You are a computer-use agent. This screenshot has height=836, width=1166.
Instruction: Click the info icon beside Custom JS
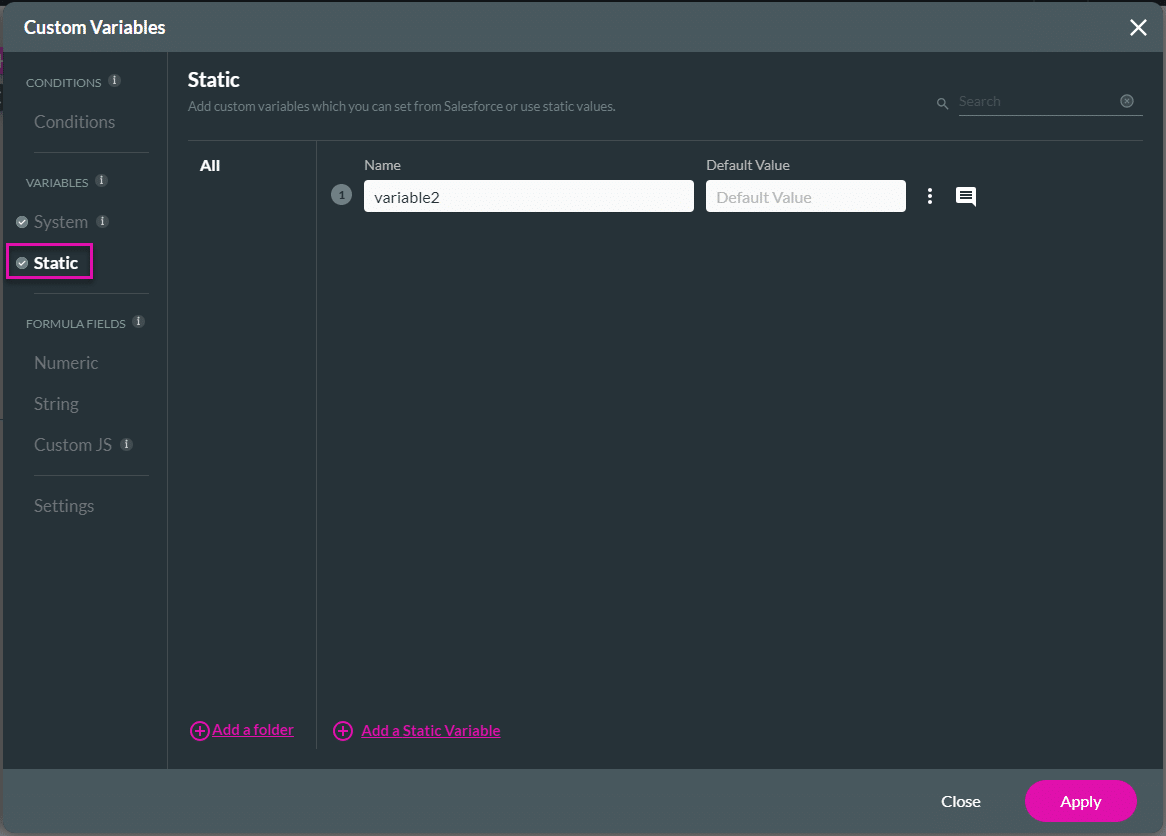pyautogui.click(x=126, y=444)
